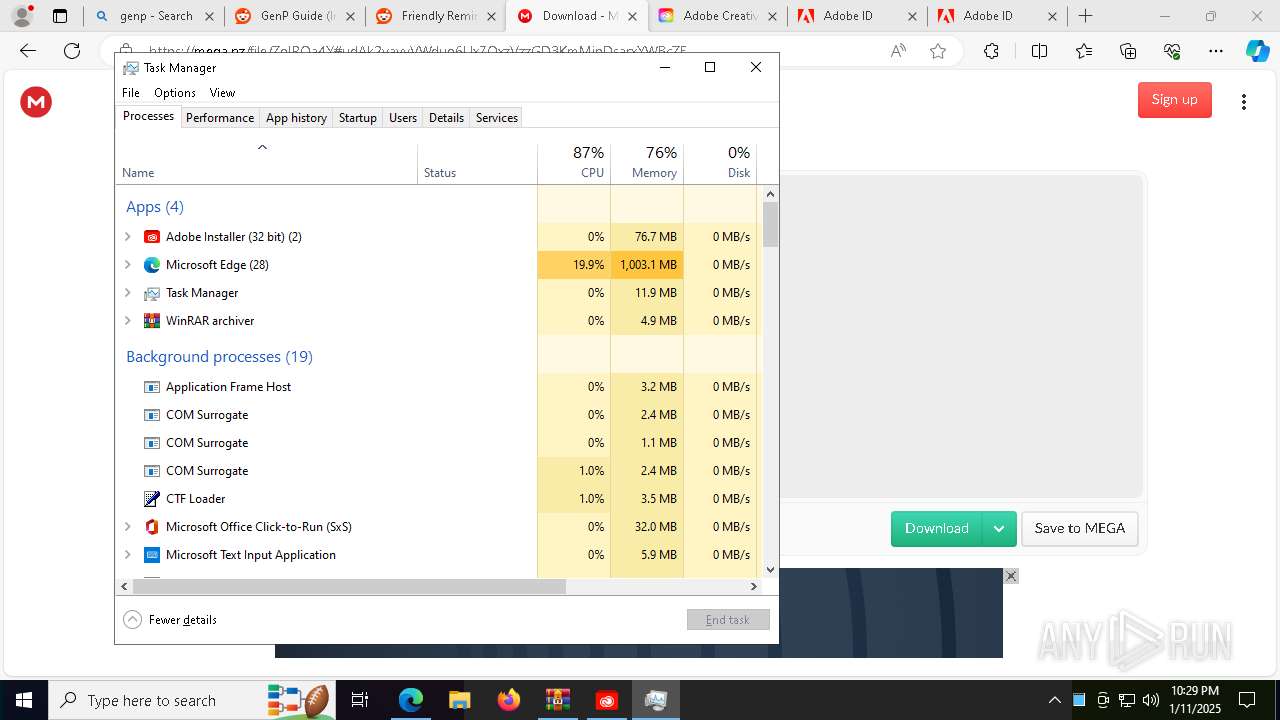Open Firefox from the taskbar

pos(509,700)
